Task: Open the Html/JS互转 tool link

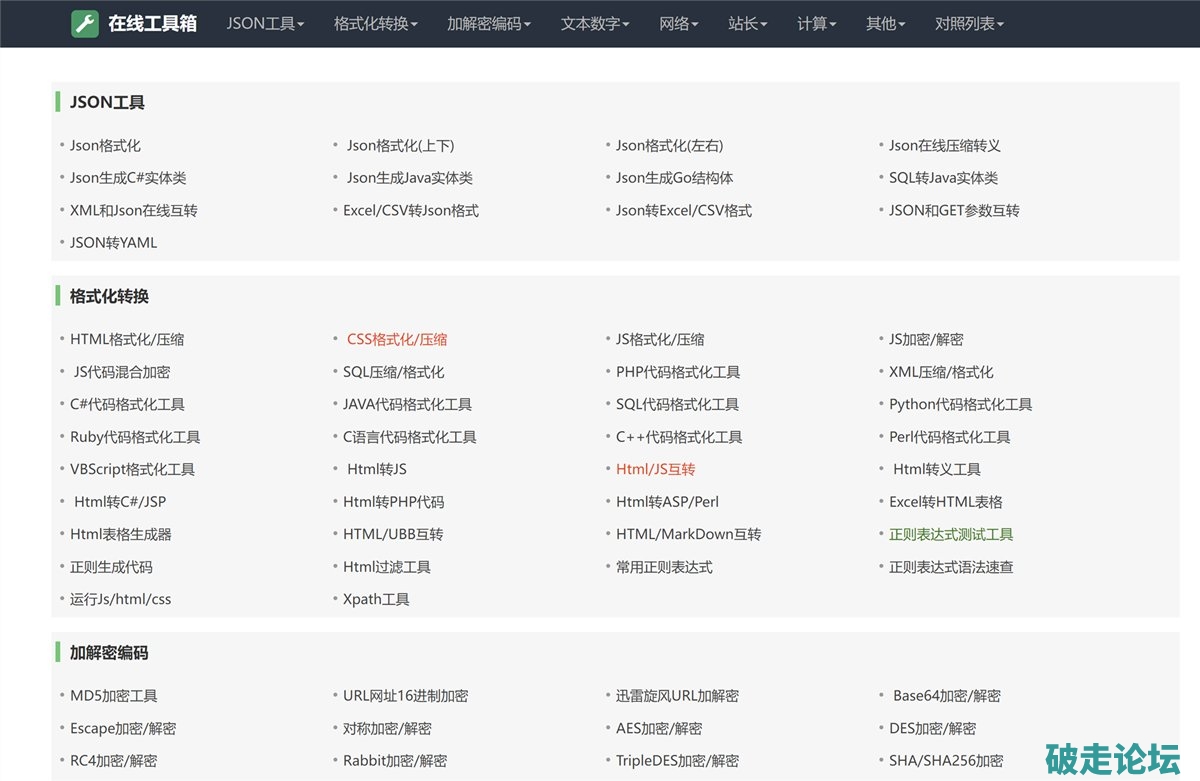Action: [655, 470]
